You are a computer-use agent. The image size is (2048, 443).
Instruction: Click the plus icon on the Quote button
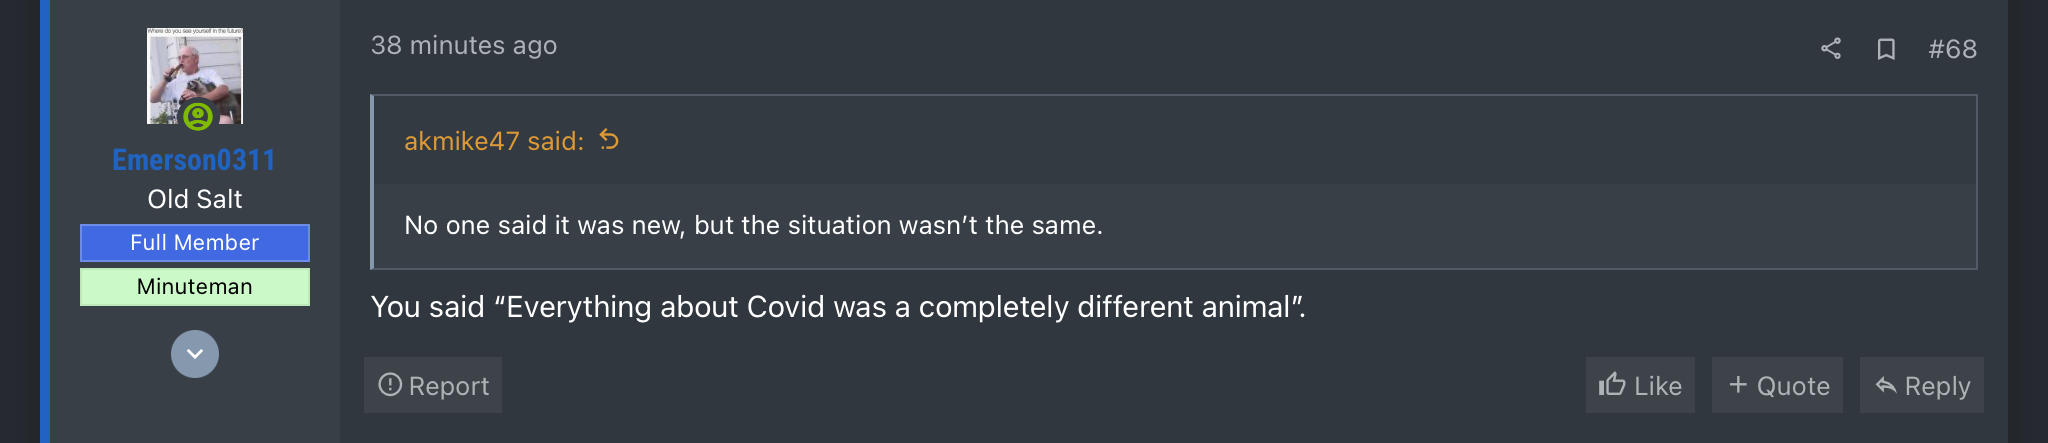(x=1738, y=384)
